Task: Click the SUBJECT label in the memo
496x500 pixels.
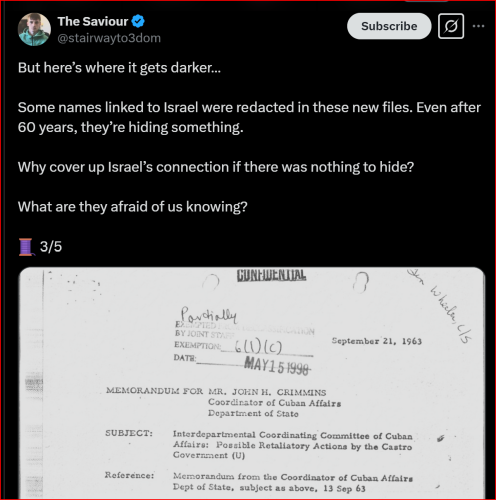Action: coord(129,433)
